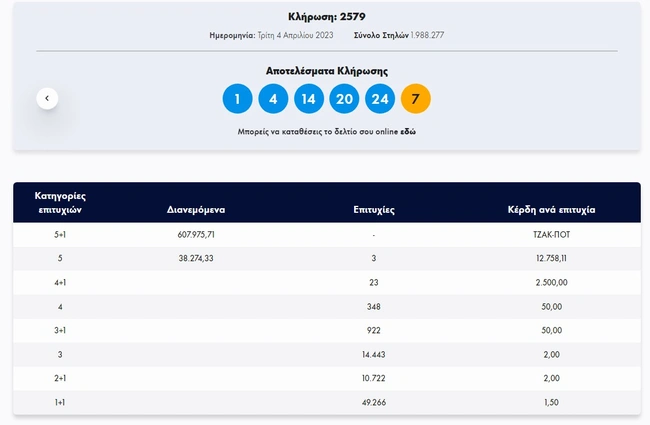The width and height of the screenshot is (650, 425).
Task: Click the blue ball number 1
Action: [237, 99]
